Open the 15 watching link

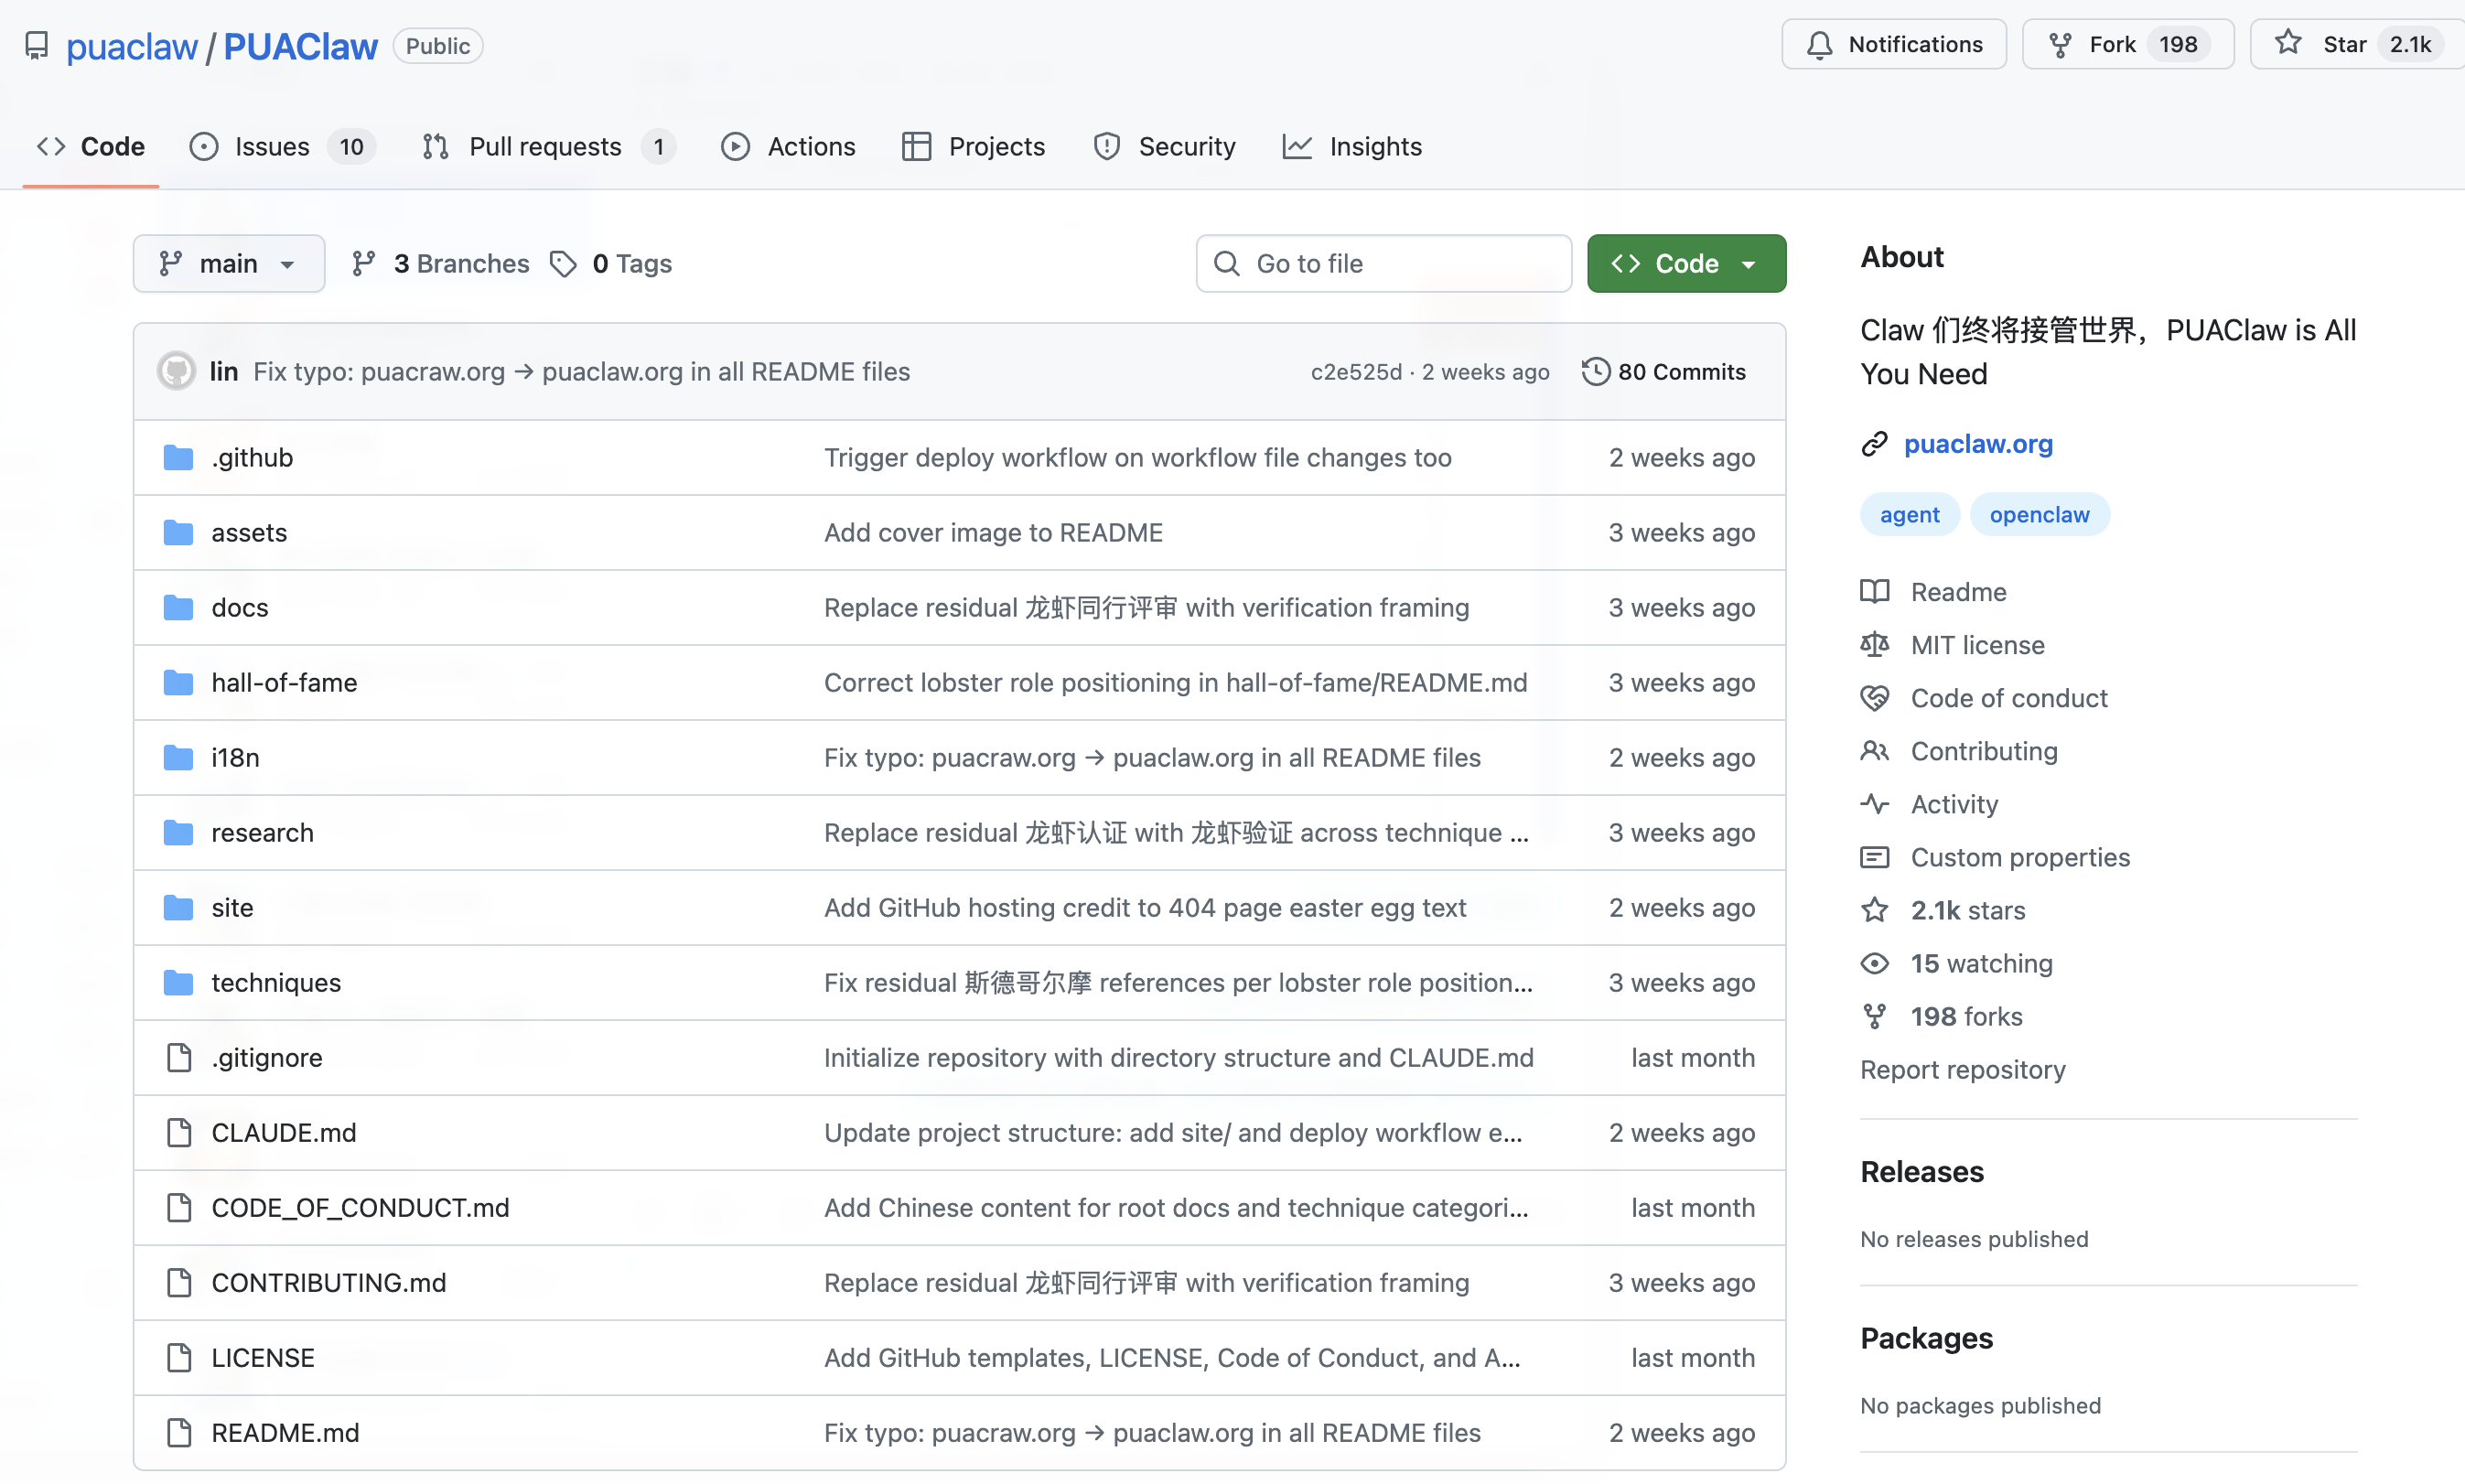1981,963
